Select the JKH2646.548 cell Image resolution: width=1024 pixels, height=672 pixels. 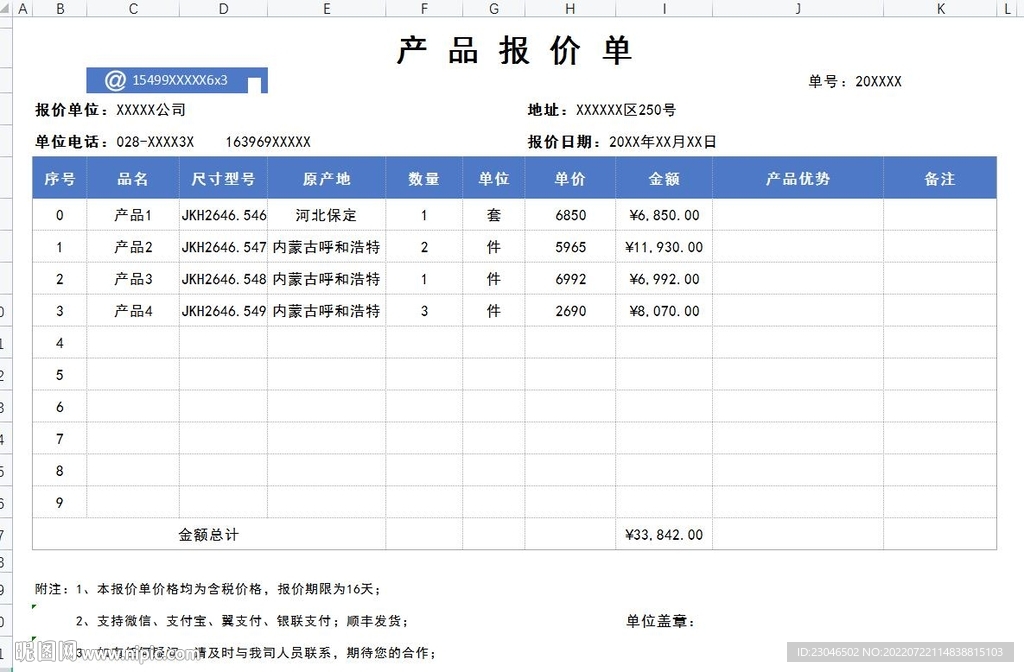pos(223,279)
